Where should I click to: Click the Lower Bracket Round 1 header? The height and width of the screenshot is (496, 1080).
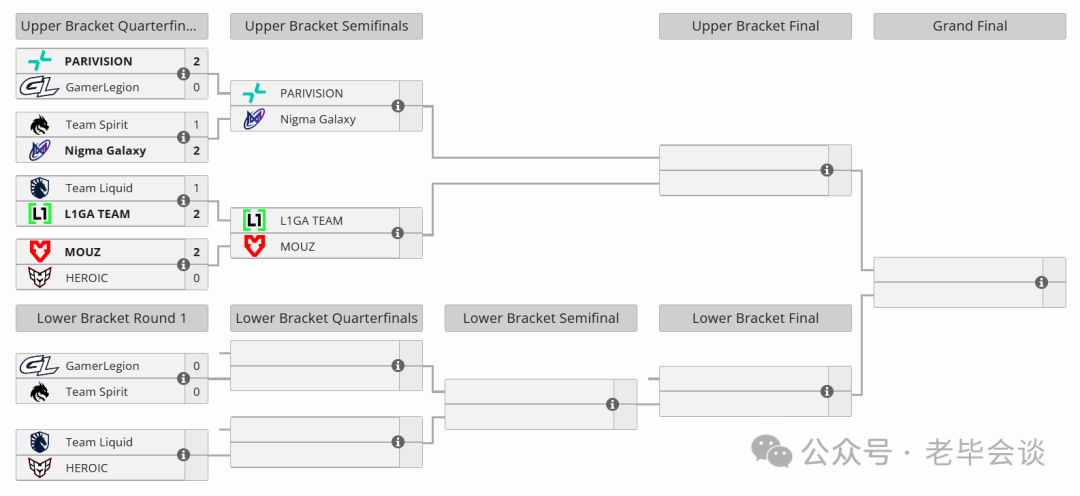[112, 318]
